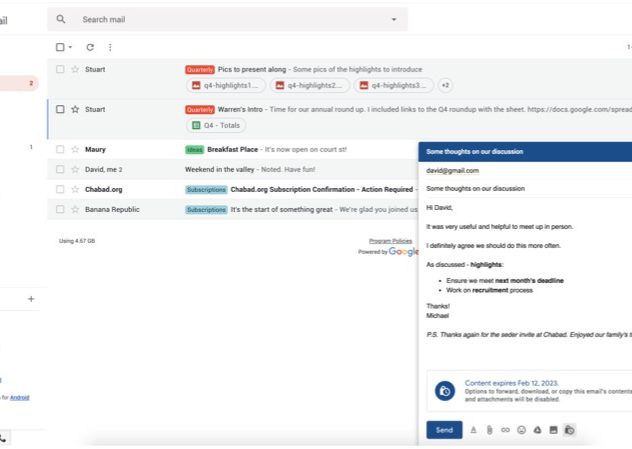Send the email to David

444,430
